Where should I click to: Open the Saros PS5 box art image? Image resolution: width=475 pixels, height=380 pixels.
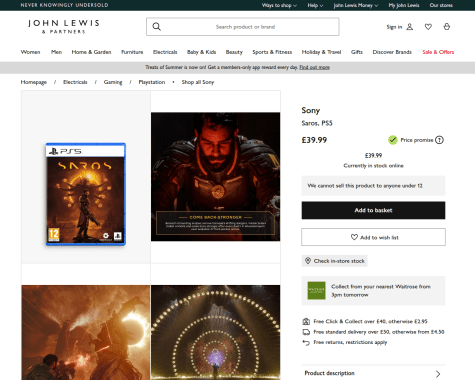tap(86, 194)
